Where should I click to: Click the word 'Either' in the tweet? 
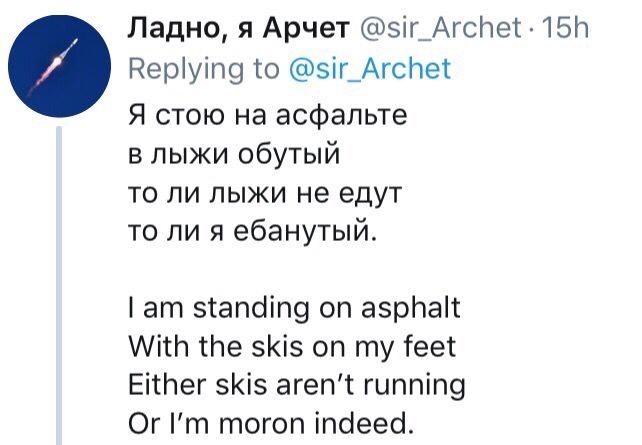click(160, 385)
